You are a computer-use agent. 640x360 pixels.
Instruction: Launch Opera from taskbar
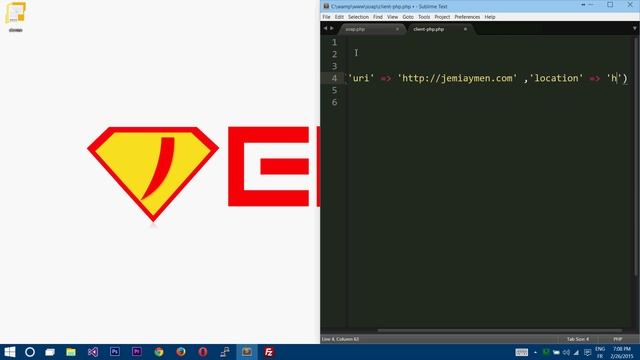(x=203, y=352)
